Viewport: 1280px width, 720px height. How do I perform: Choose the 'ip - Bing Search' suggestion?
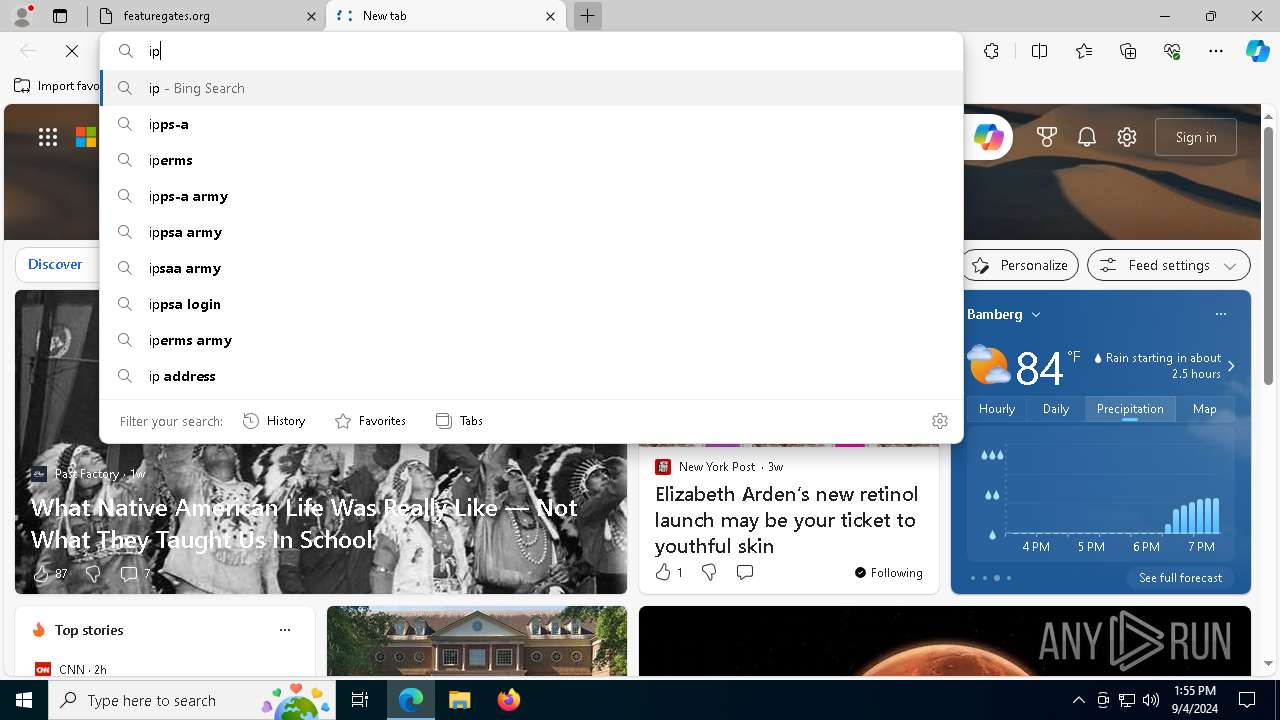tap(531, 88)
